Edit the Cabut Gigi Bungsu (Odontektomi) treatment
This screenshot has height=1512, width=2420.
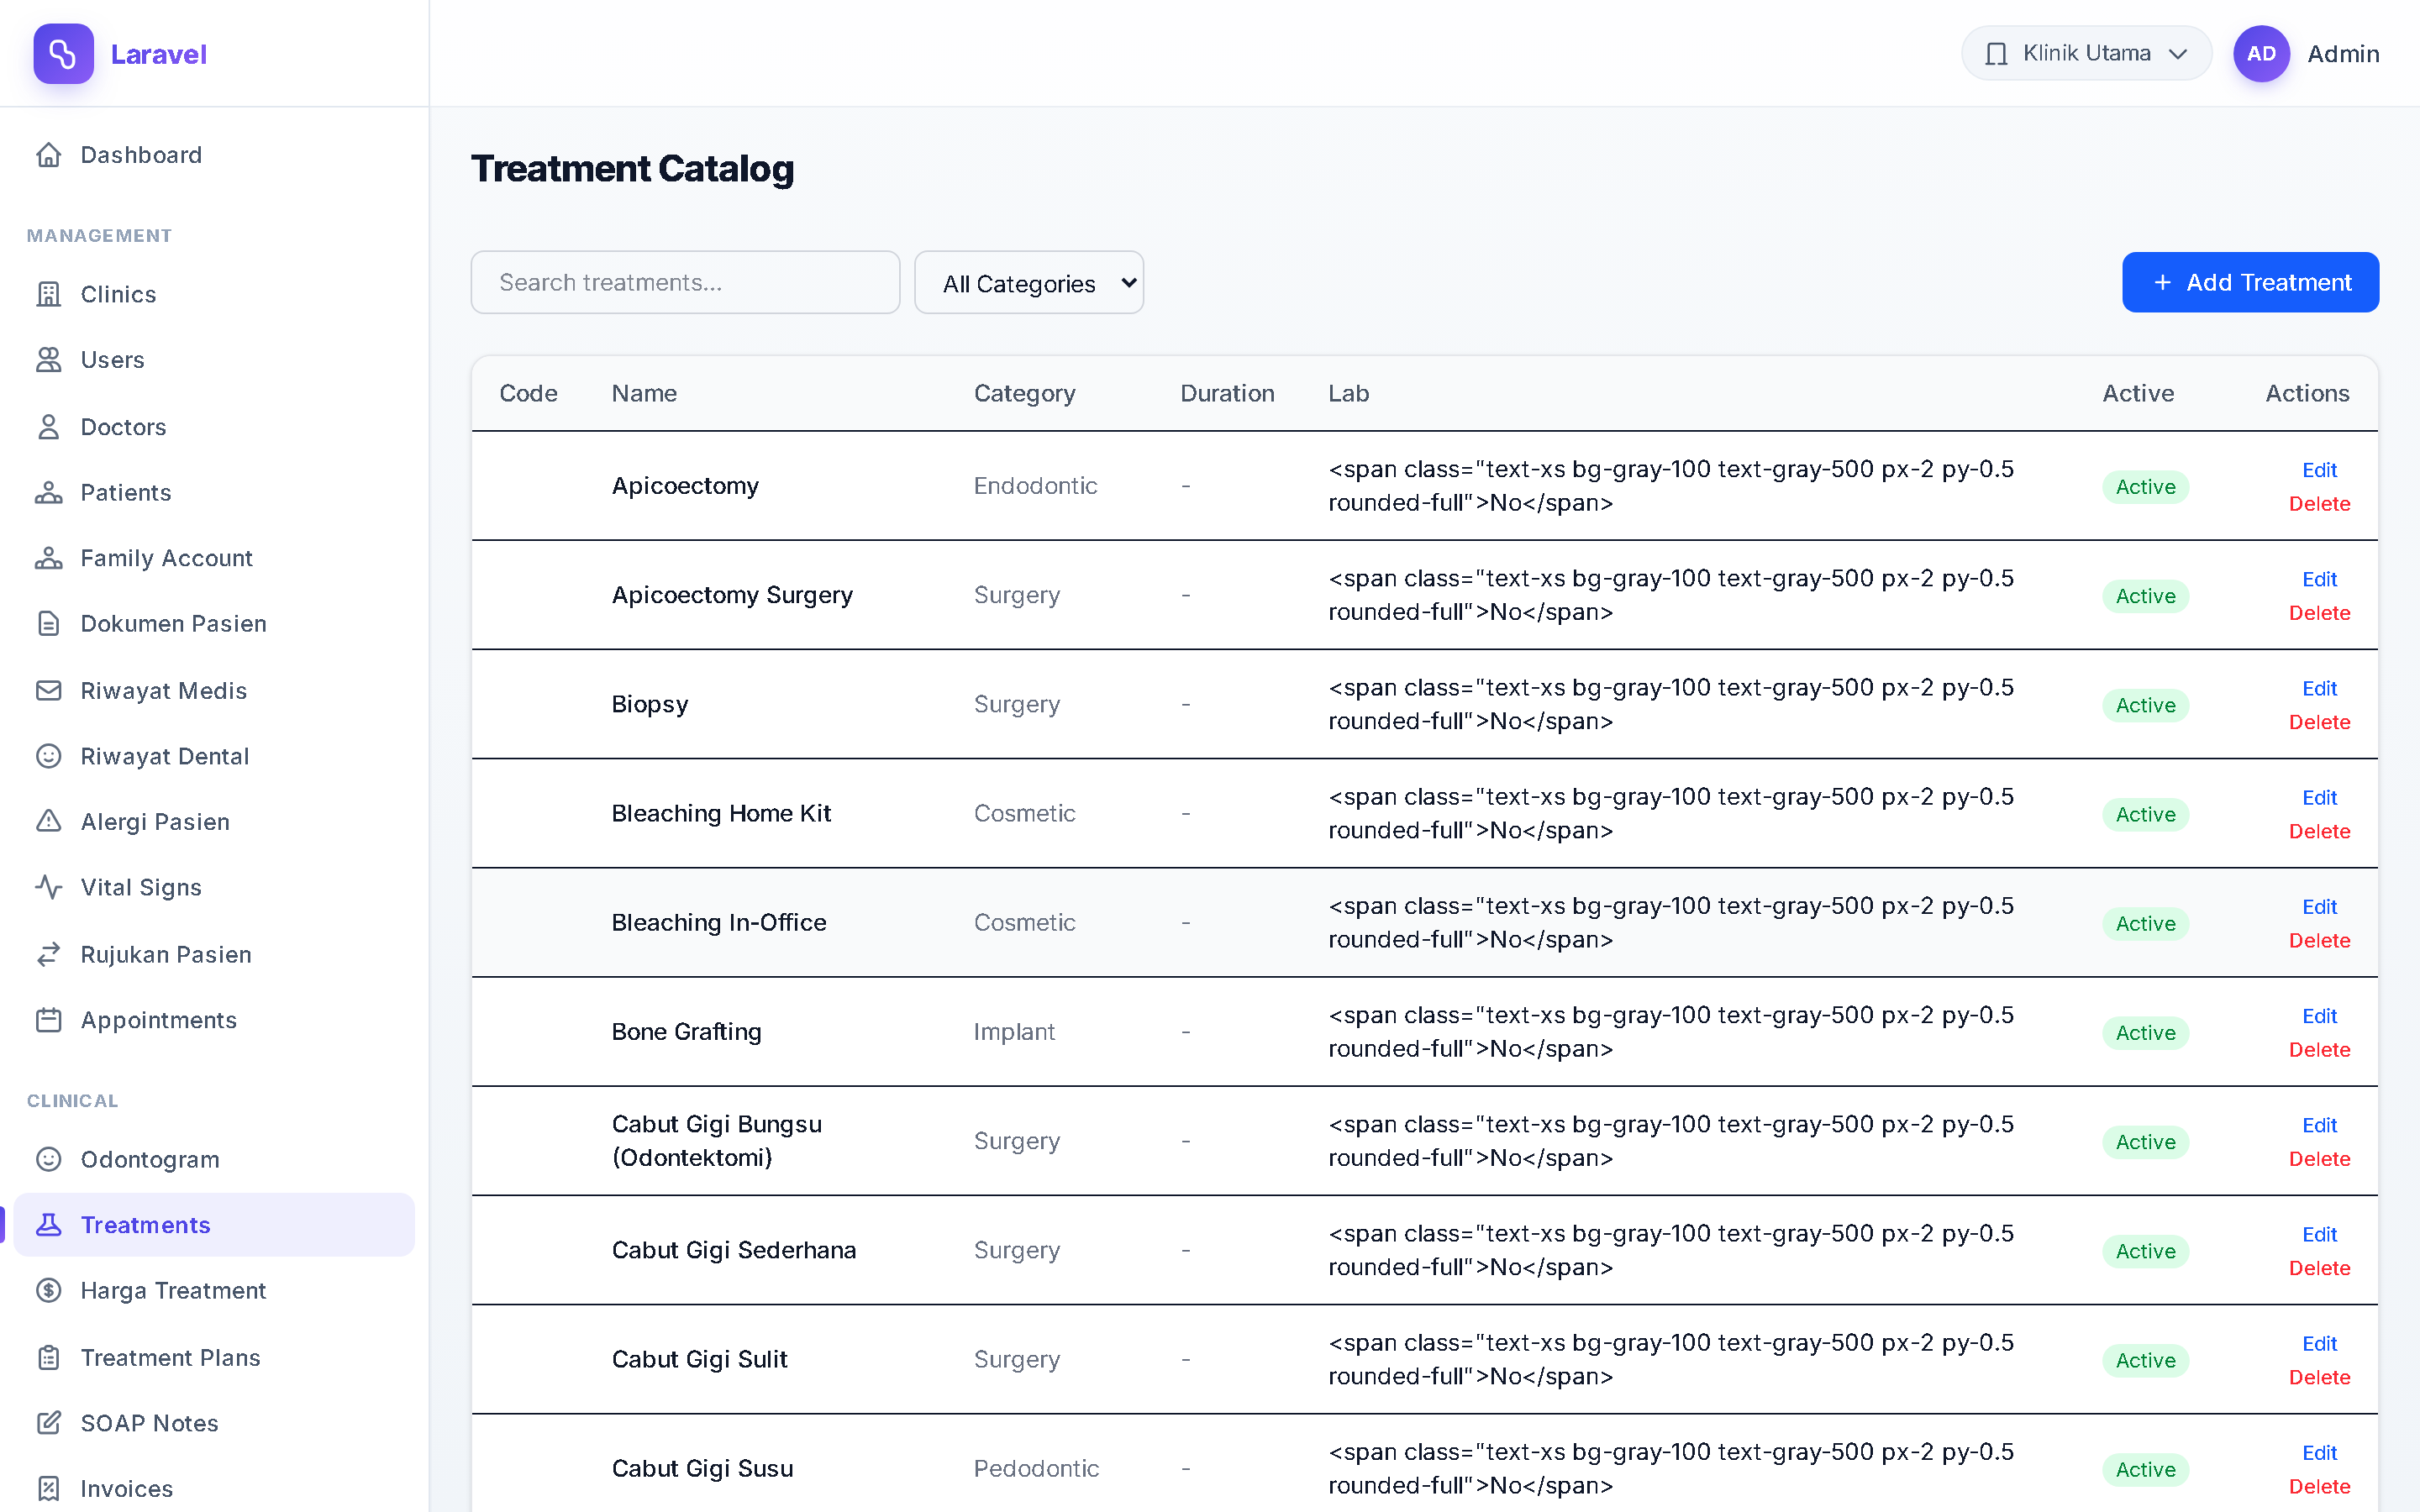click(2319, 1126)
